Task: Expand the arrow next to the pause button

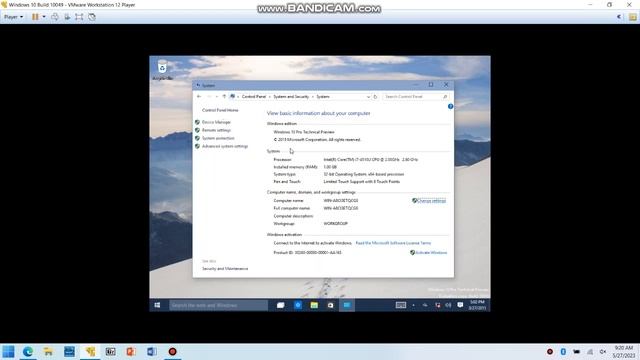Action: pos(44,17)
